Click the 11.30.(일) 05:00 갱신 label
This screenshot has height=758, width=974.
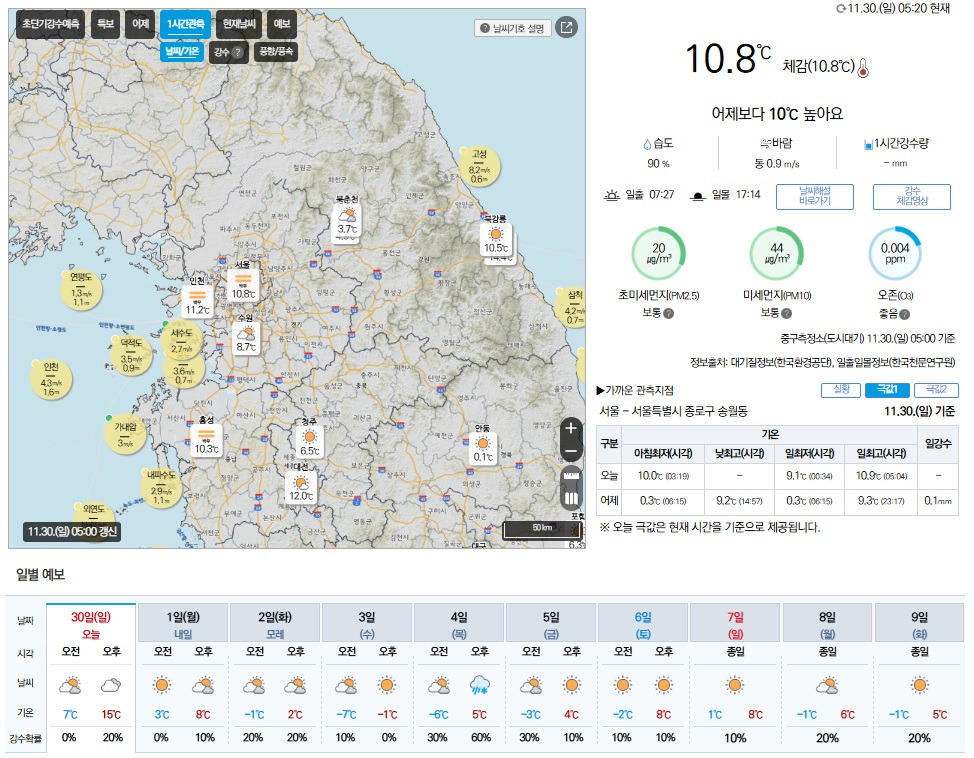pos(72,532)
